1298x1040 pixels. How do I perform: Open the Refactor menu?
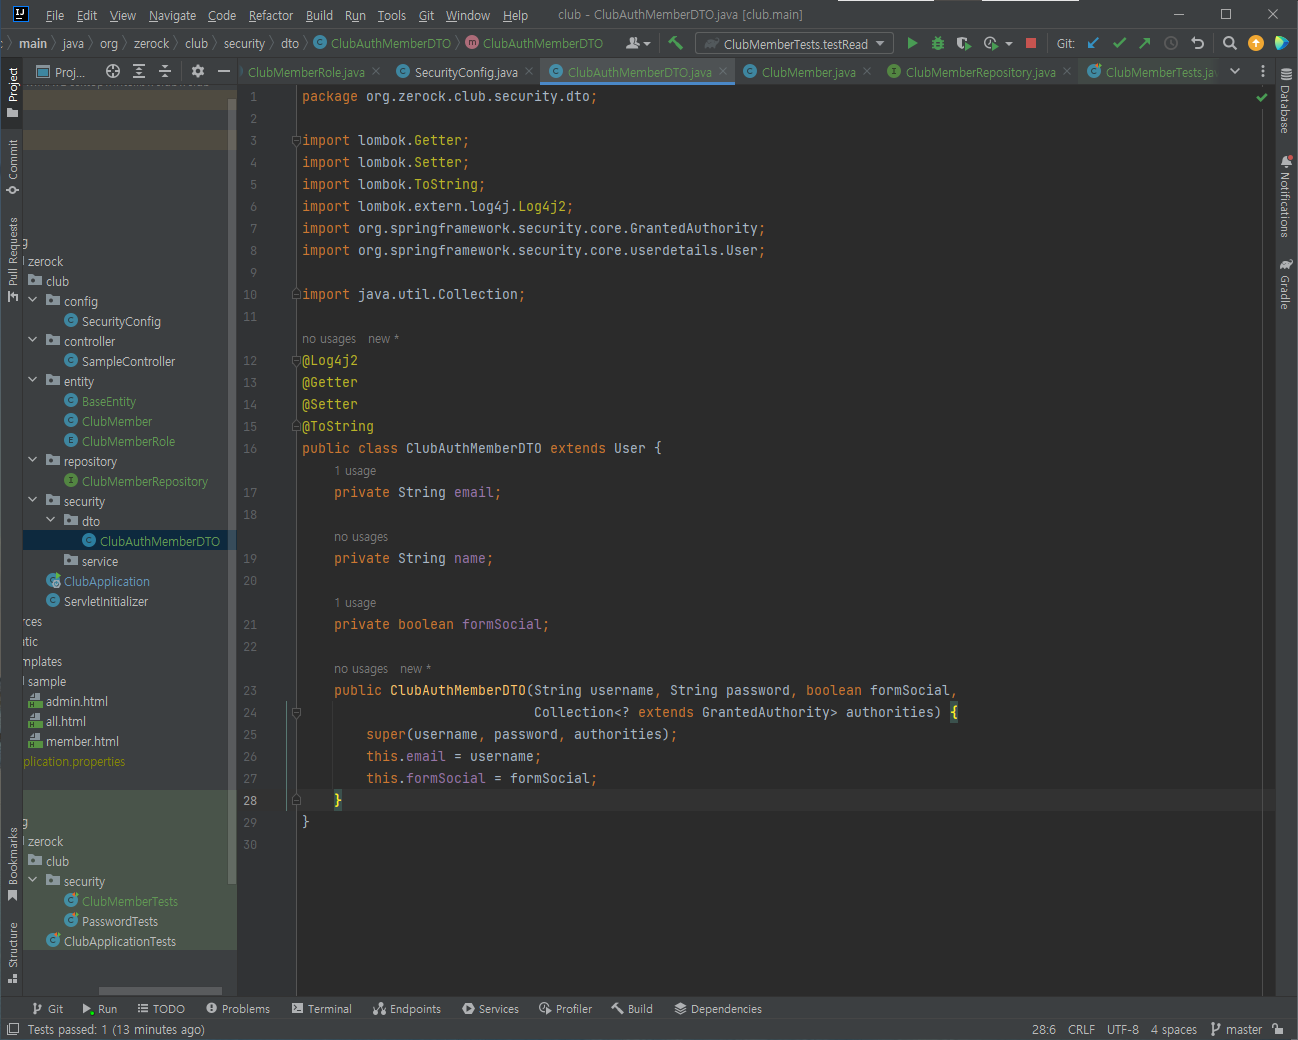pos(271,15)
